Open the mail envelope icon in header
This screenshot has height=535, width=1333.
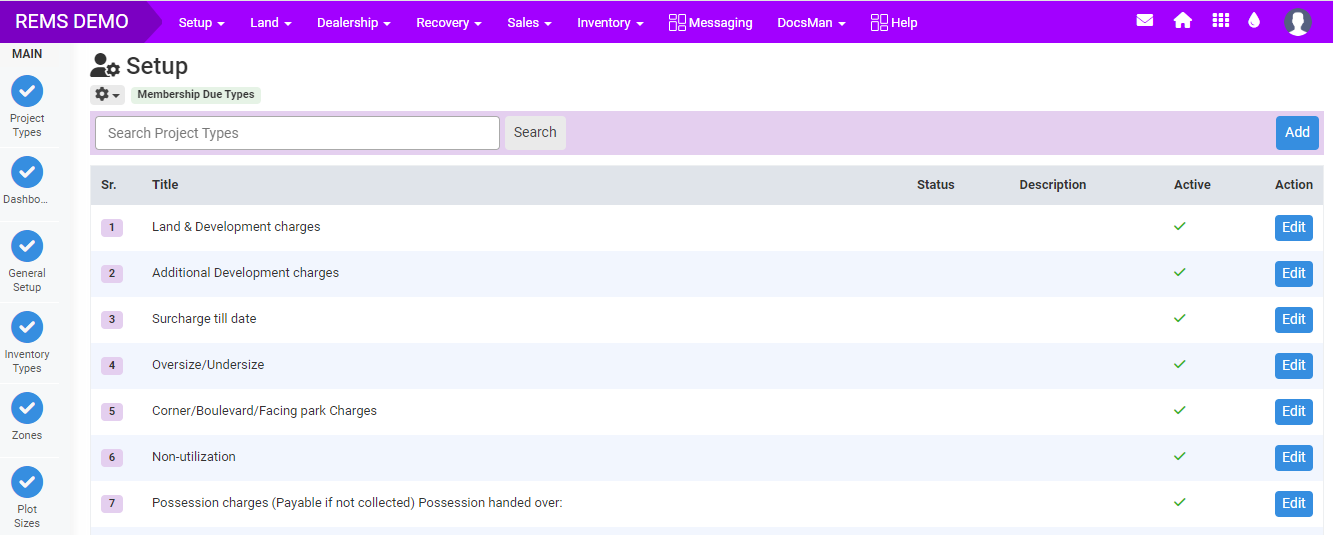(x=1145, y=21)
